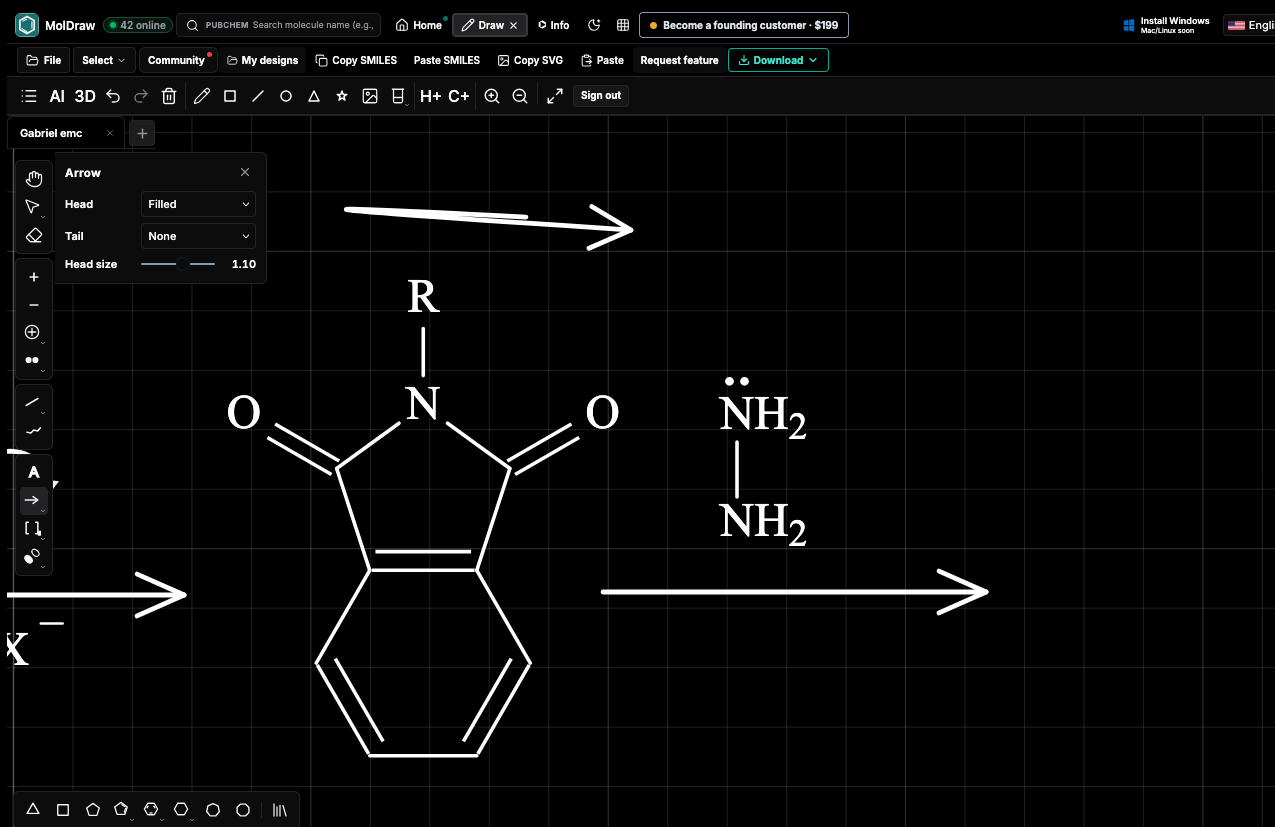Click the Sign out button

point(601,96)
